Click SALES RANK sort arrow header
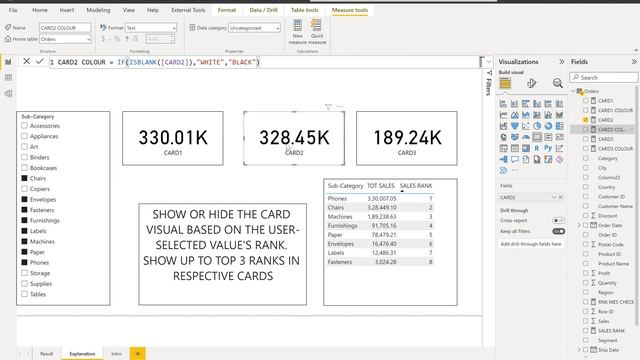This screenshot has width=640, height=360. point(402,191)
